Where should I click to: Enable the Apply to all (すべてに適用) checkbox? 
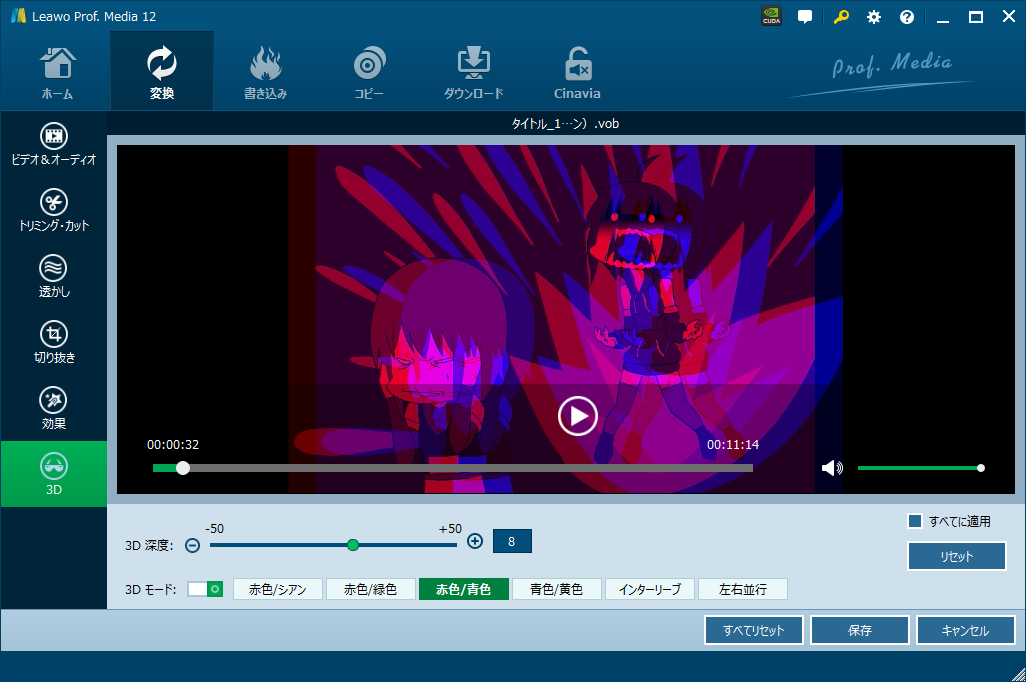[x=914, y=521]
